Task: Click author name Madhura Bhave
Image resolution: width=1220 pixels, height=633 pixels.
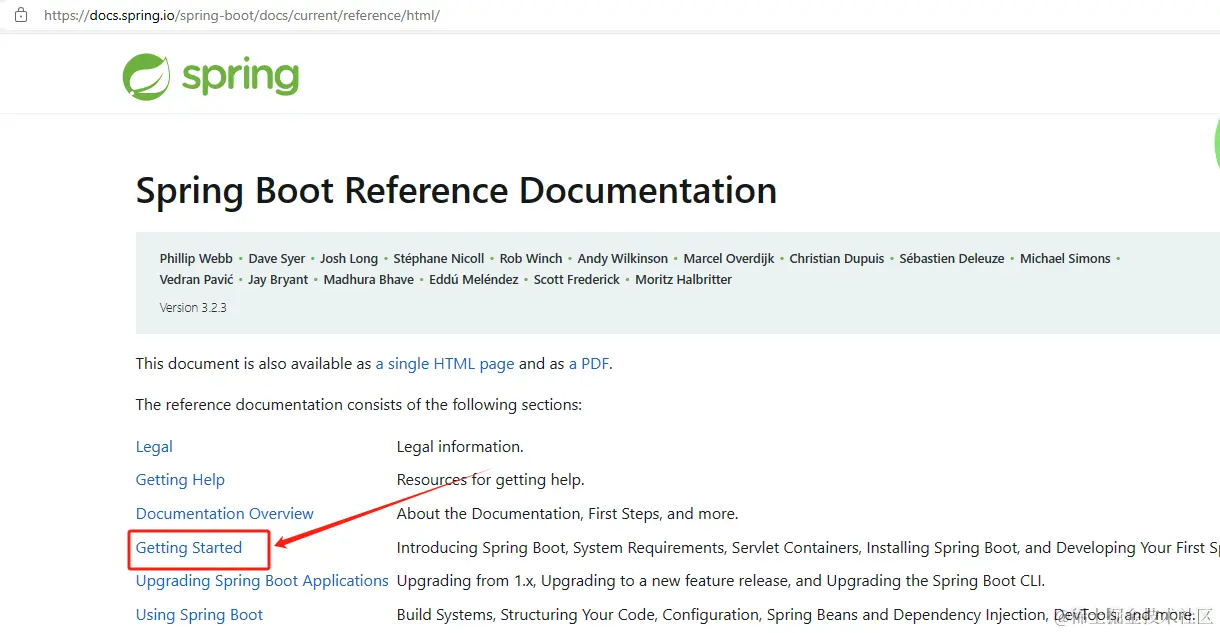Action: 369,280
